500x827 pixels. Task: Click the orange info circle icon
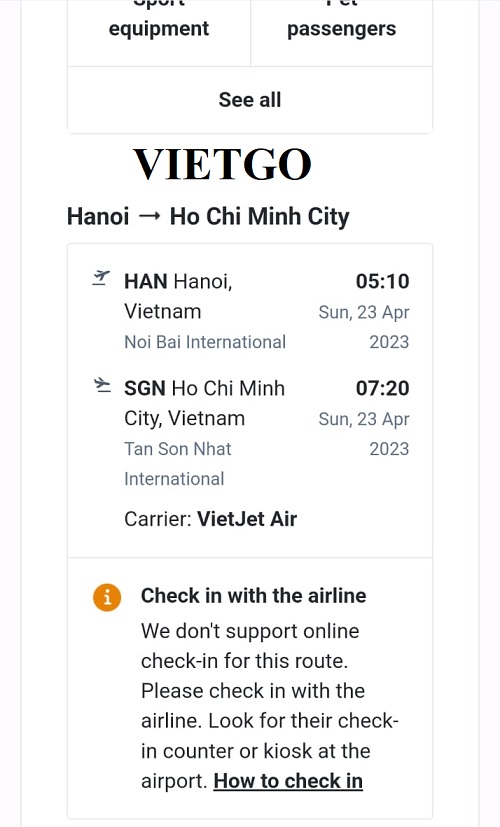(107, 598)
